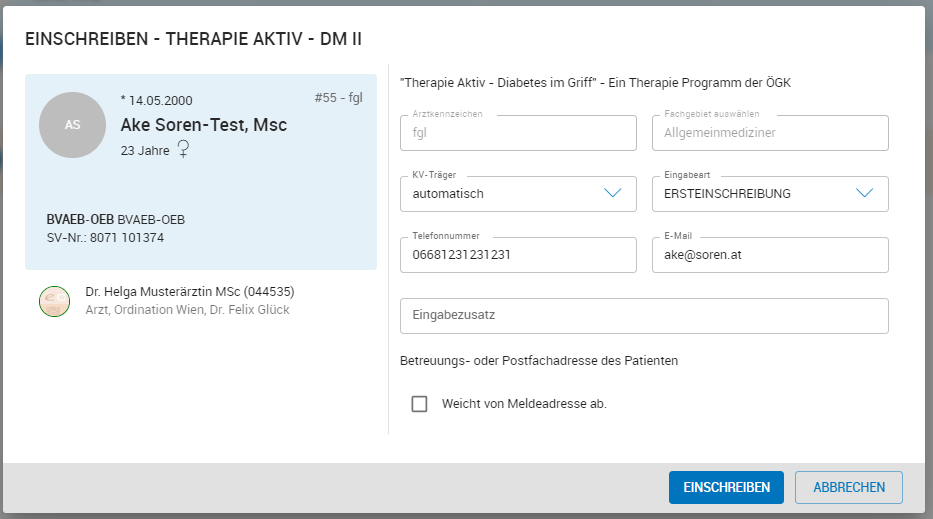Click the '#55 - fgl' patient identifier
This screenshot has height=519, width=933.
tap(339, 98)
